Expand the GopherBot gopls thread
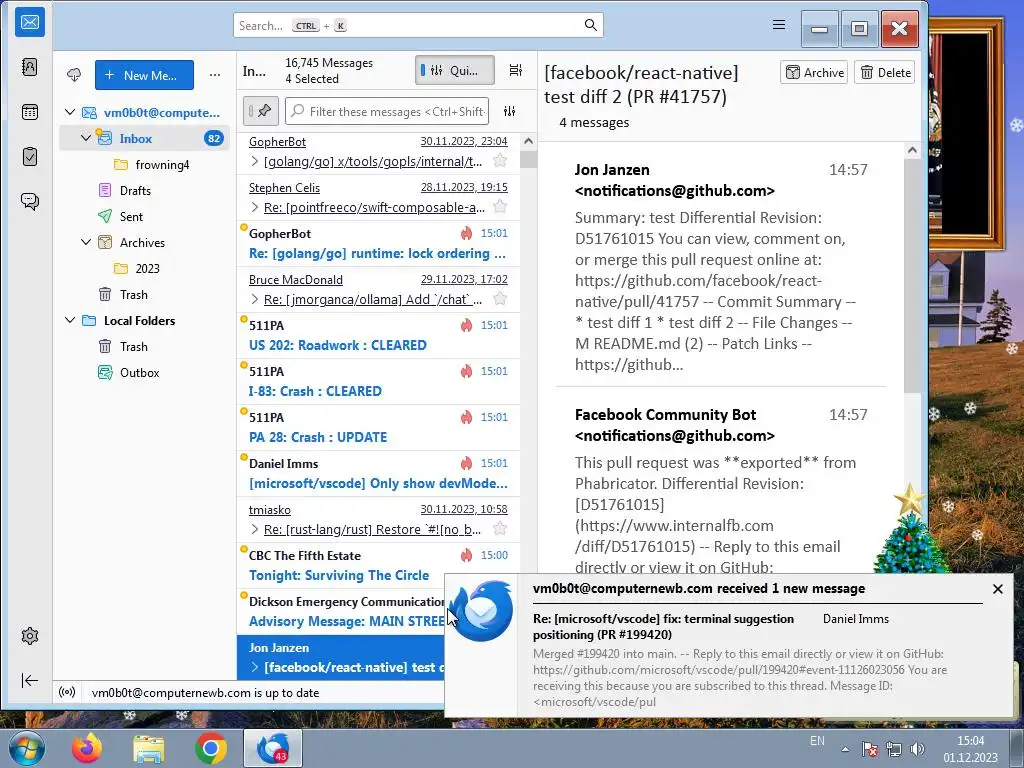Screen dimensions: 1024x768 point(255,161)
